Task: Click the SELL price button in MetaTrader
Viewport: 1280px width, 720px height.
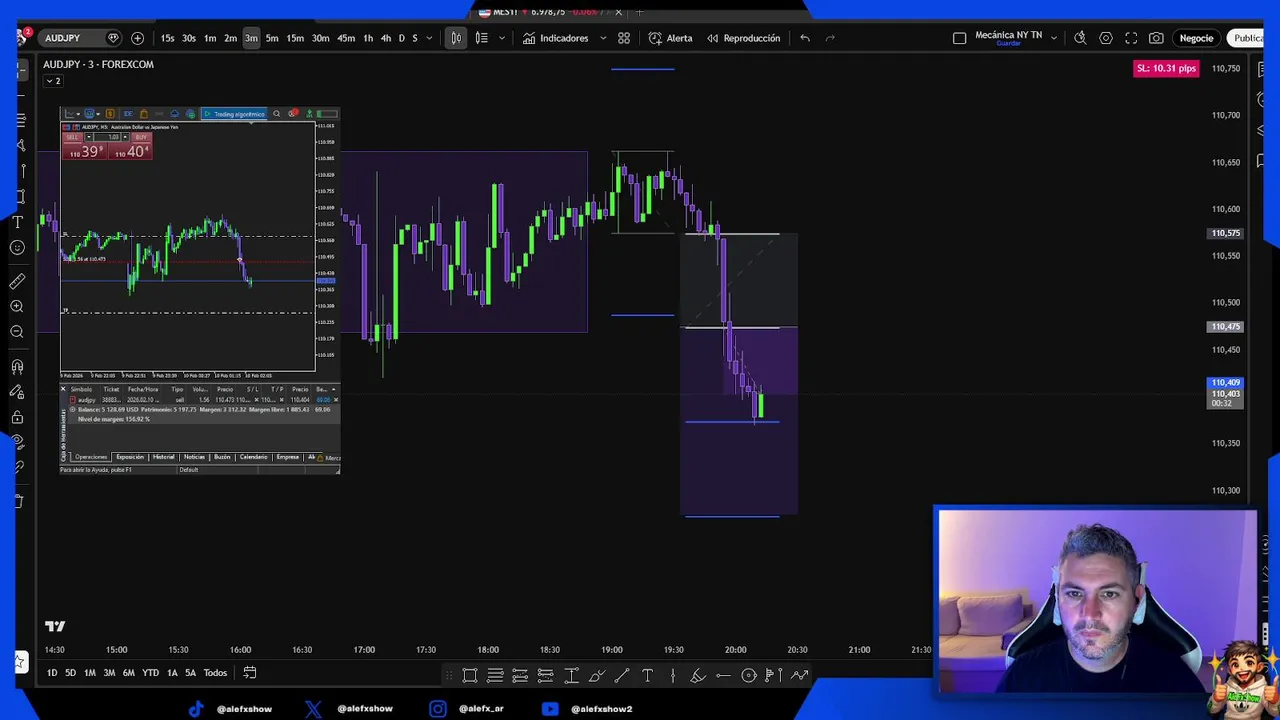Action: click(84, 148)
